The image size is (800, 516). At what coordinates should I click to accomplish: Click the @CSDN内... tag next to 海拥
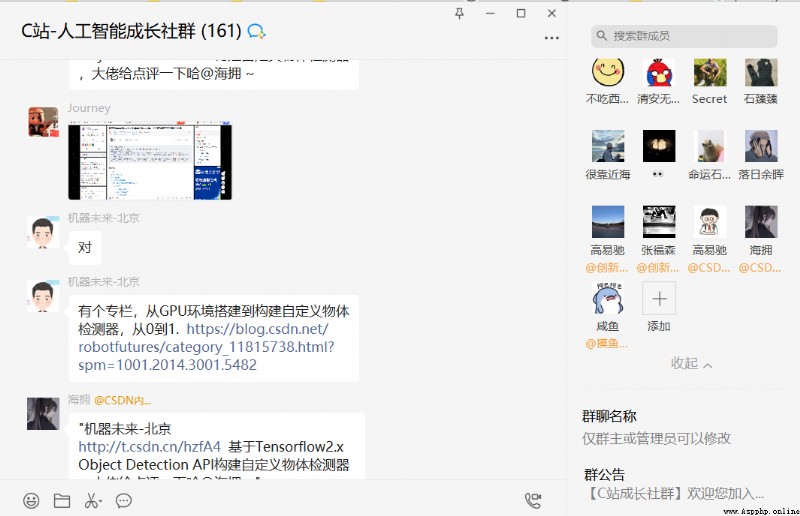[x=122, y=401]
